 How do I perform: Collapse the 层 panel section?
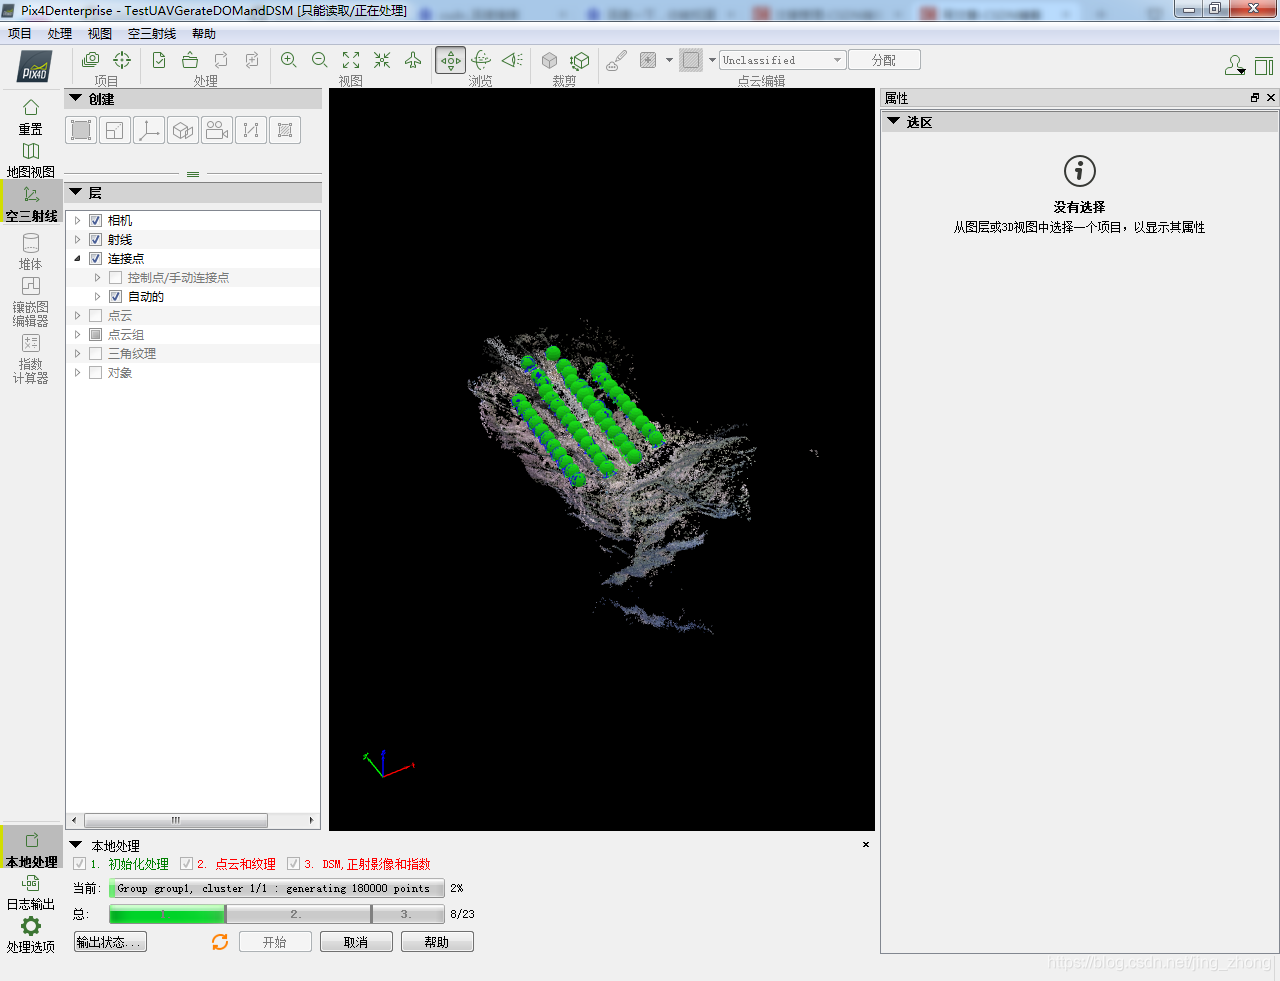point(75,192)
